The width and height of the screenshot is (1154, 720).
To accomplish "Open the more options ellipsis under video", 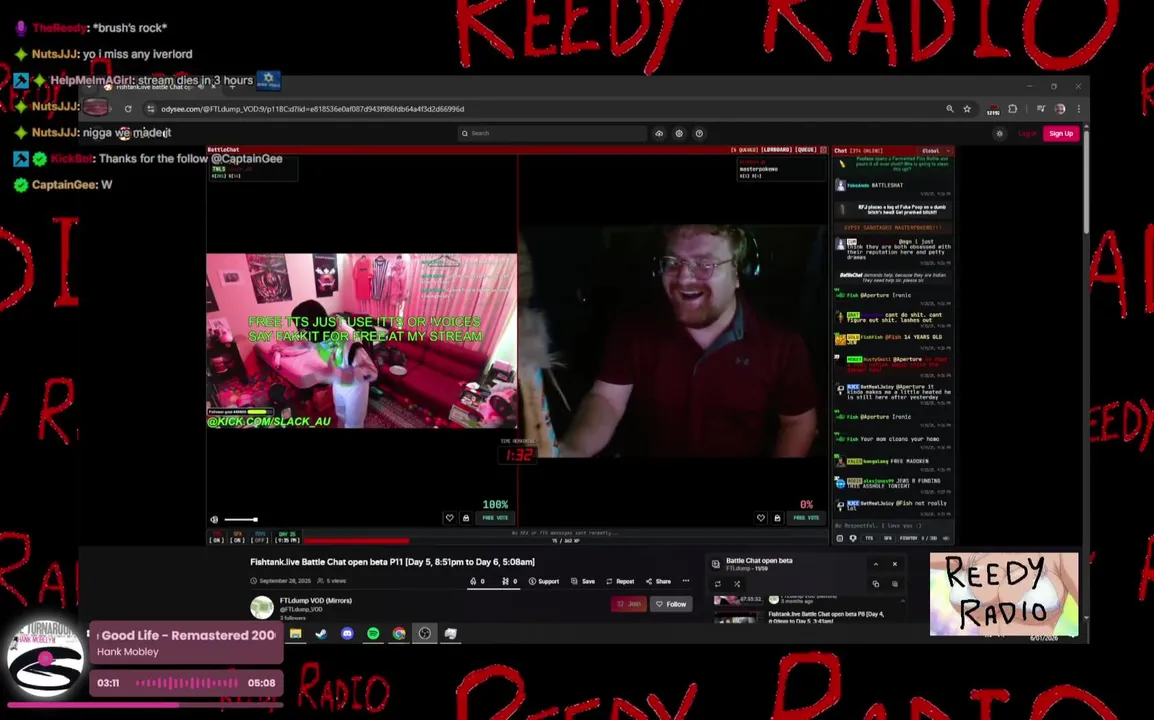I will (686, 581).
